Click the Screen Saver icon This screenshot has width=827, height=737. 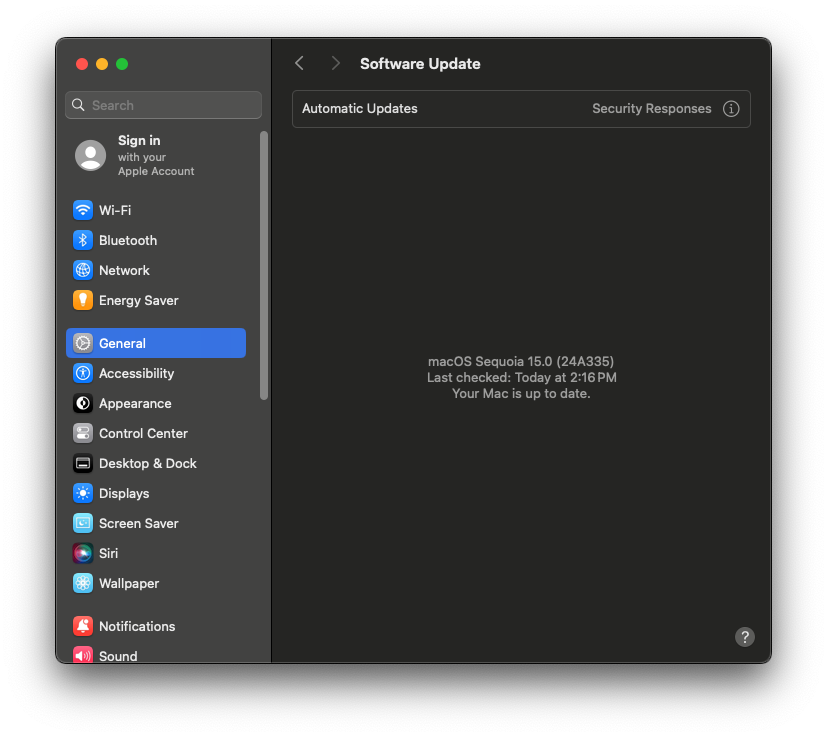(x=83, y=523)
